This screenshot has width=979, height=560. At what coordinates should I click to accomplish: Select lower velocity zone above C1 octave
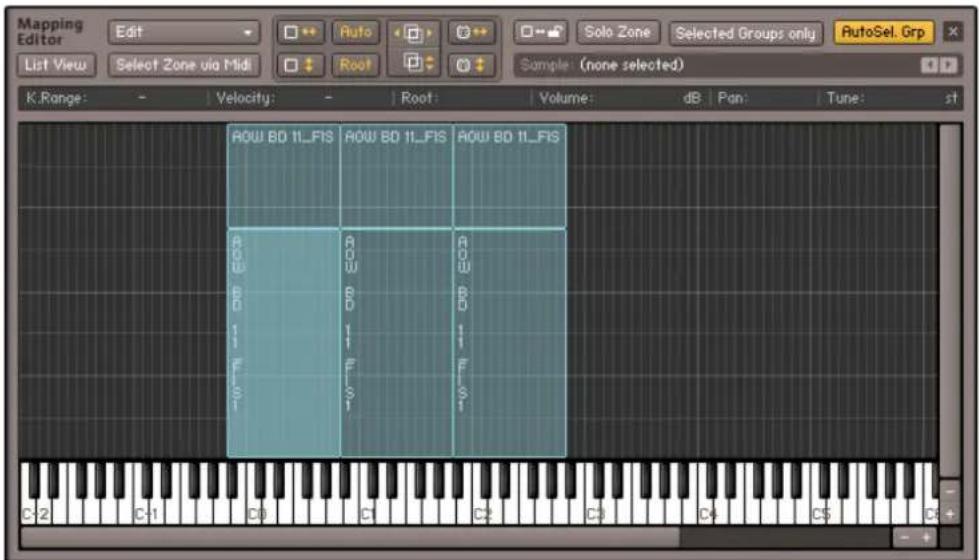(x=396, y=343)
